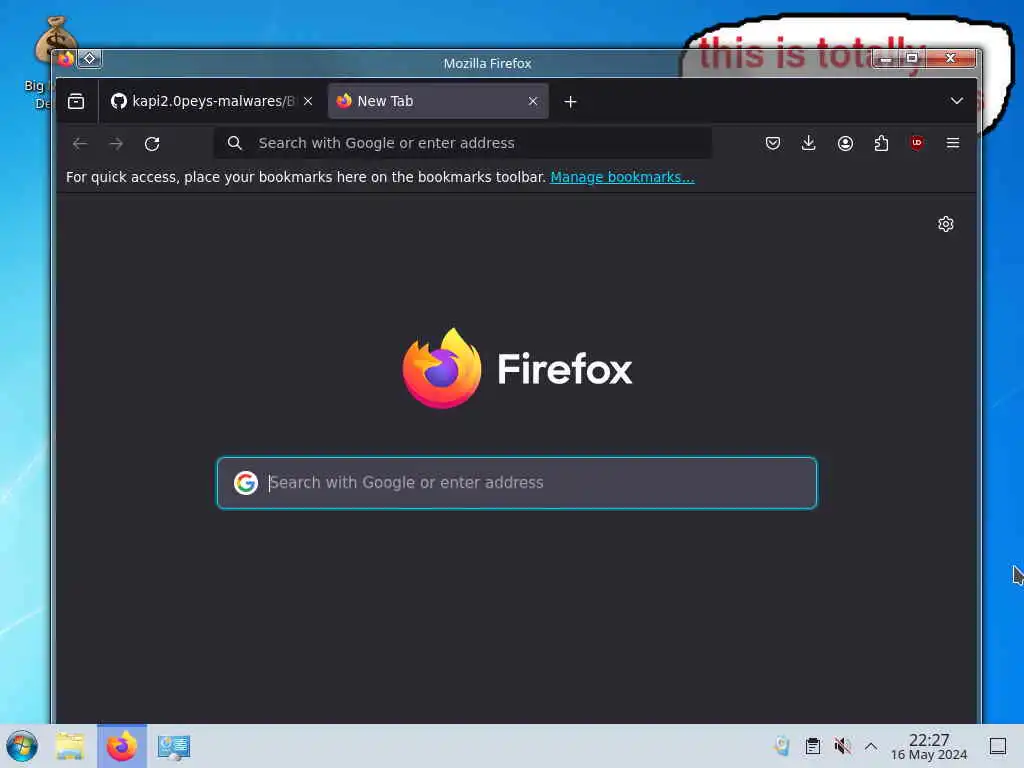Minimize the Mozilla Firefox window
The width and height of the screenshot is (1024, 768).
[x=886, y=59]
